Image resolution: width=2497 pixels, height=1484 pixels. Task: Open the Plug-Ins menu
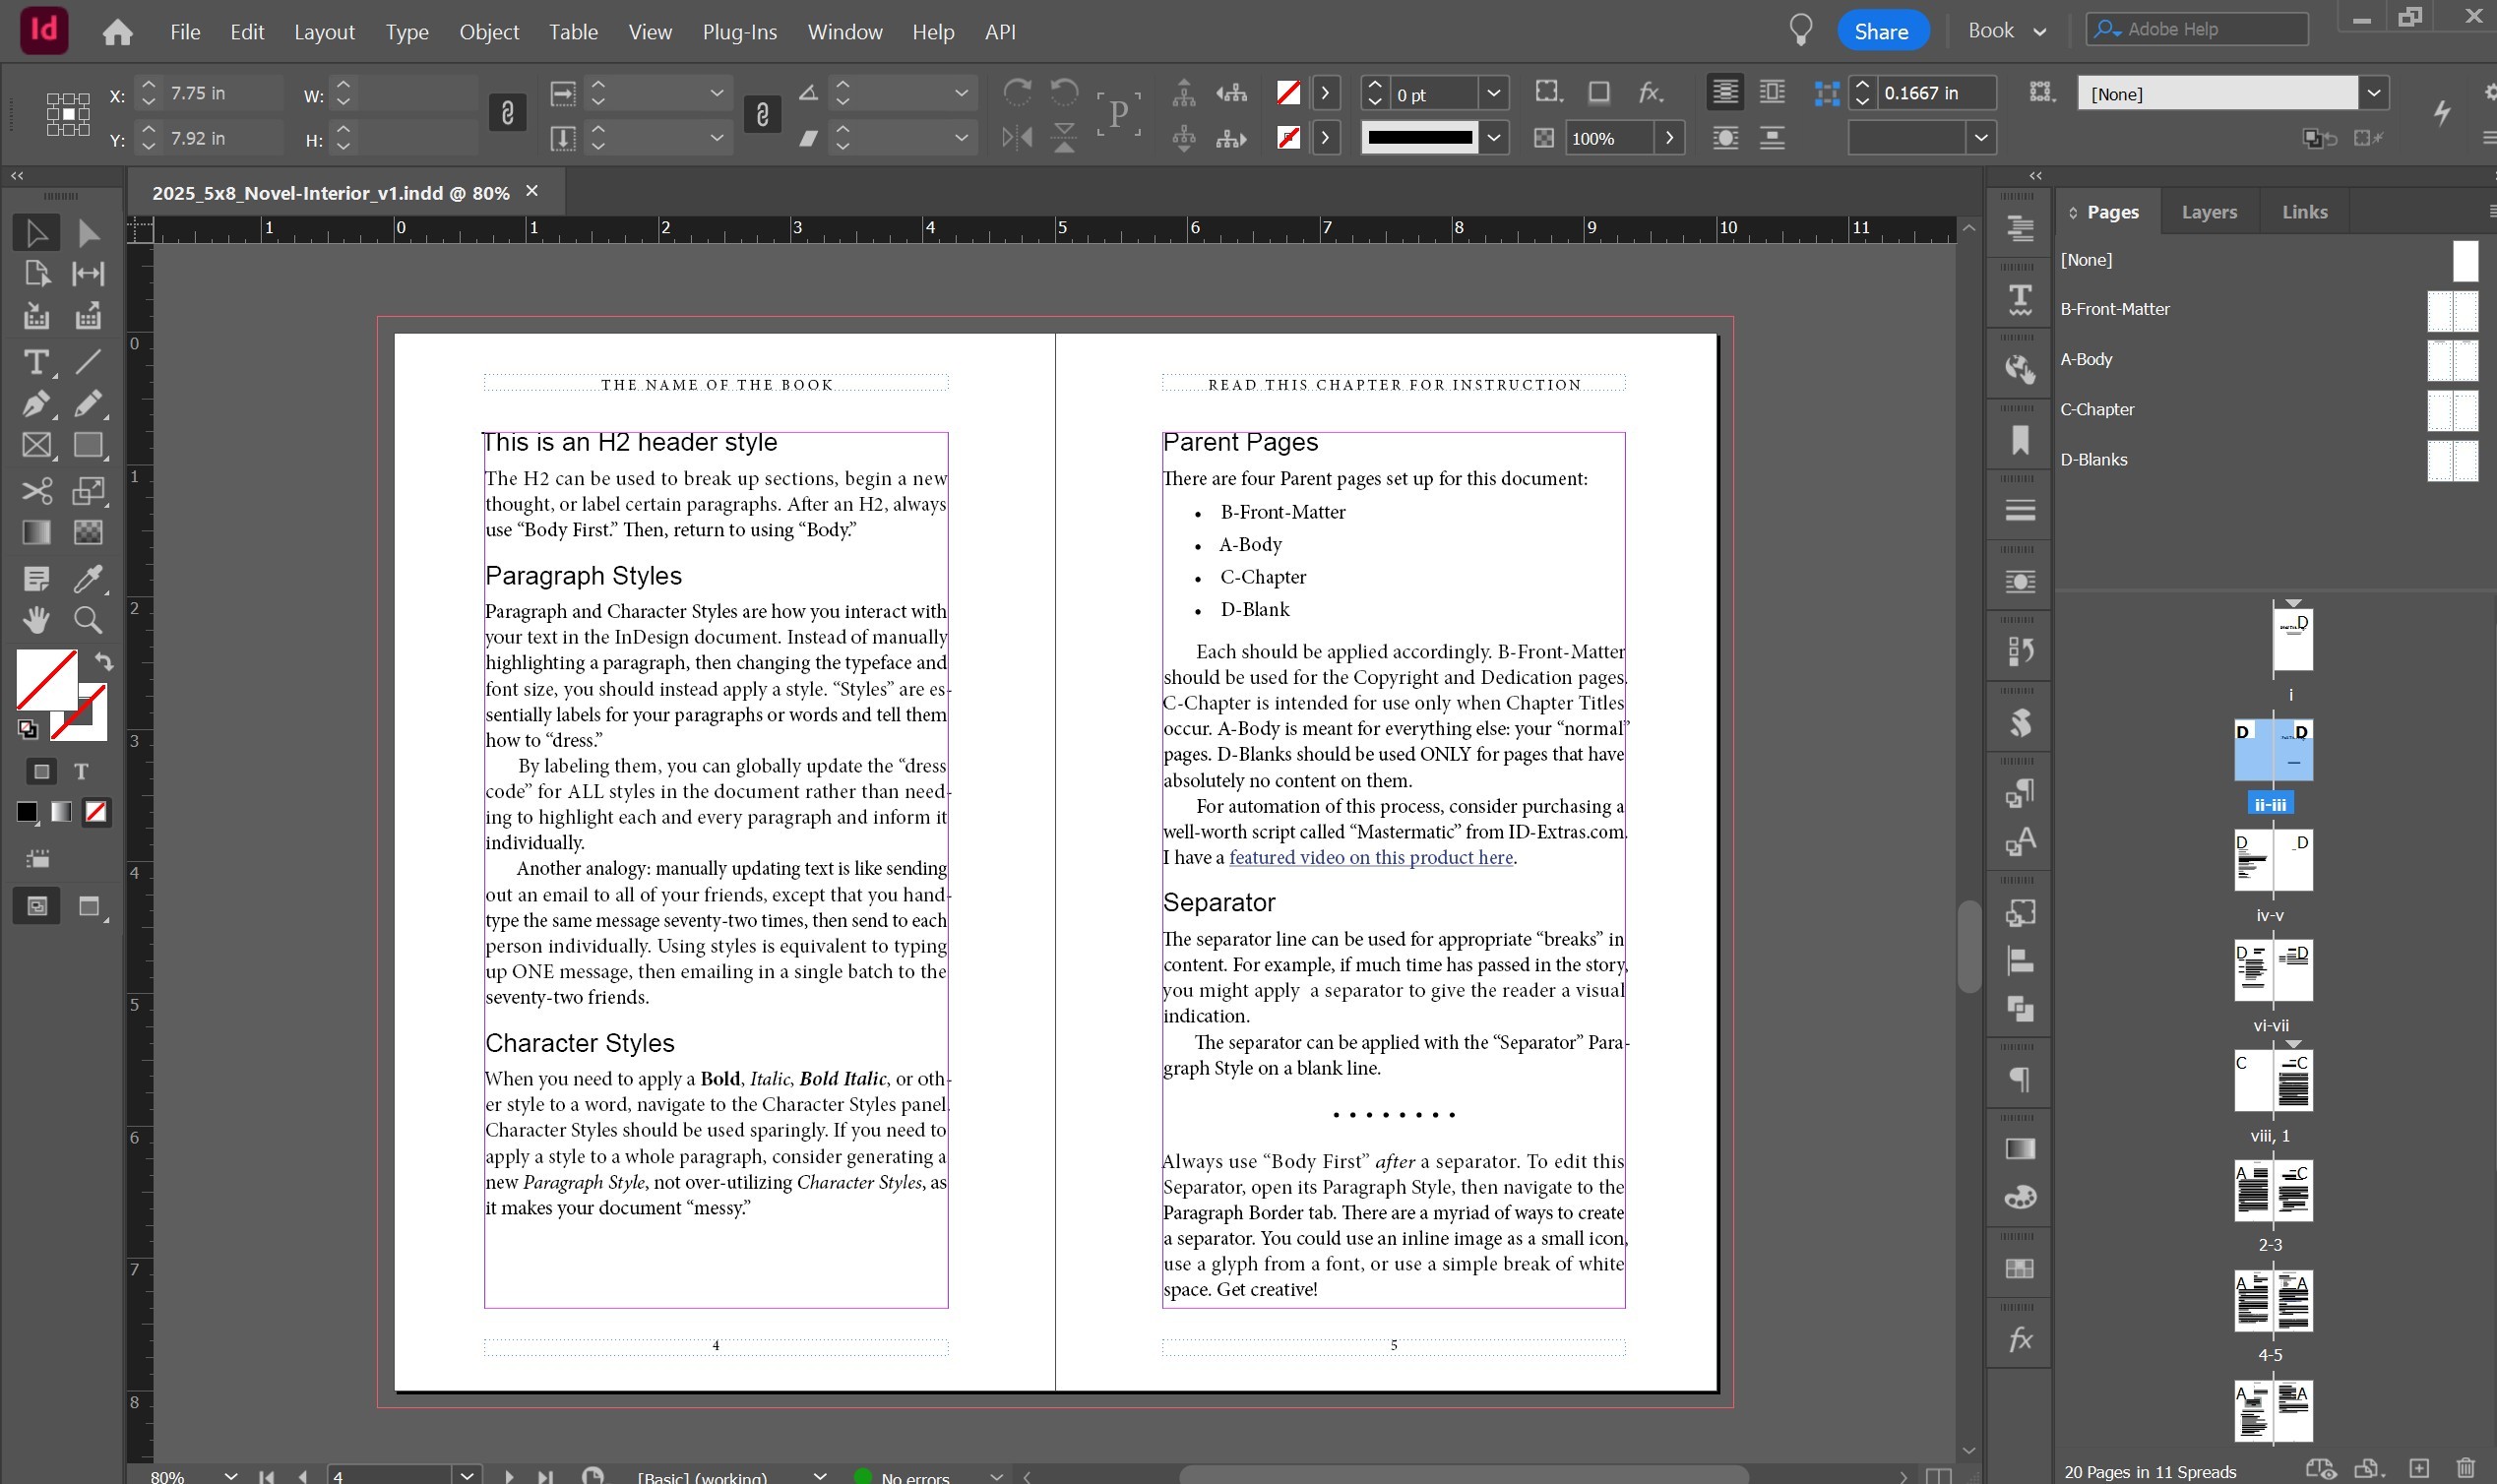point(739,32)
